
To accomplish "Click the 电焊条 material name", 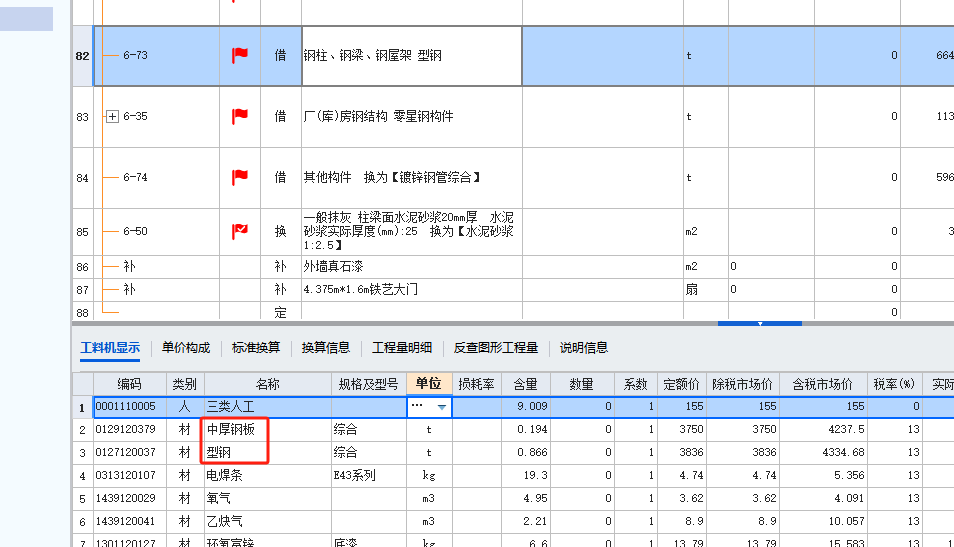I will click(225, 476).
